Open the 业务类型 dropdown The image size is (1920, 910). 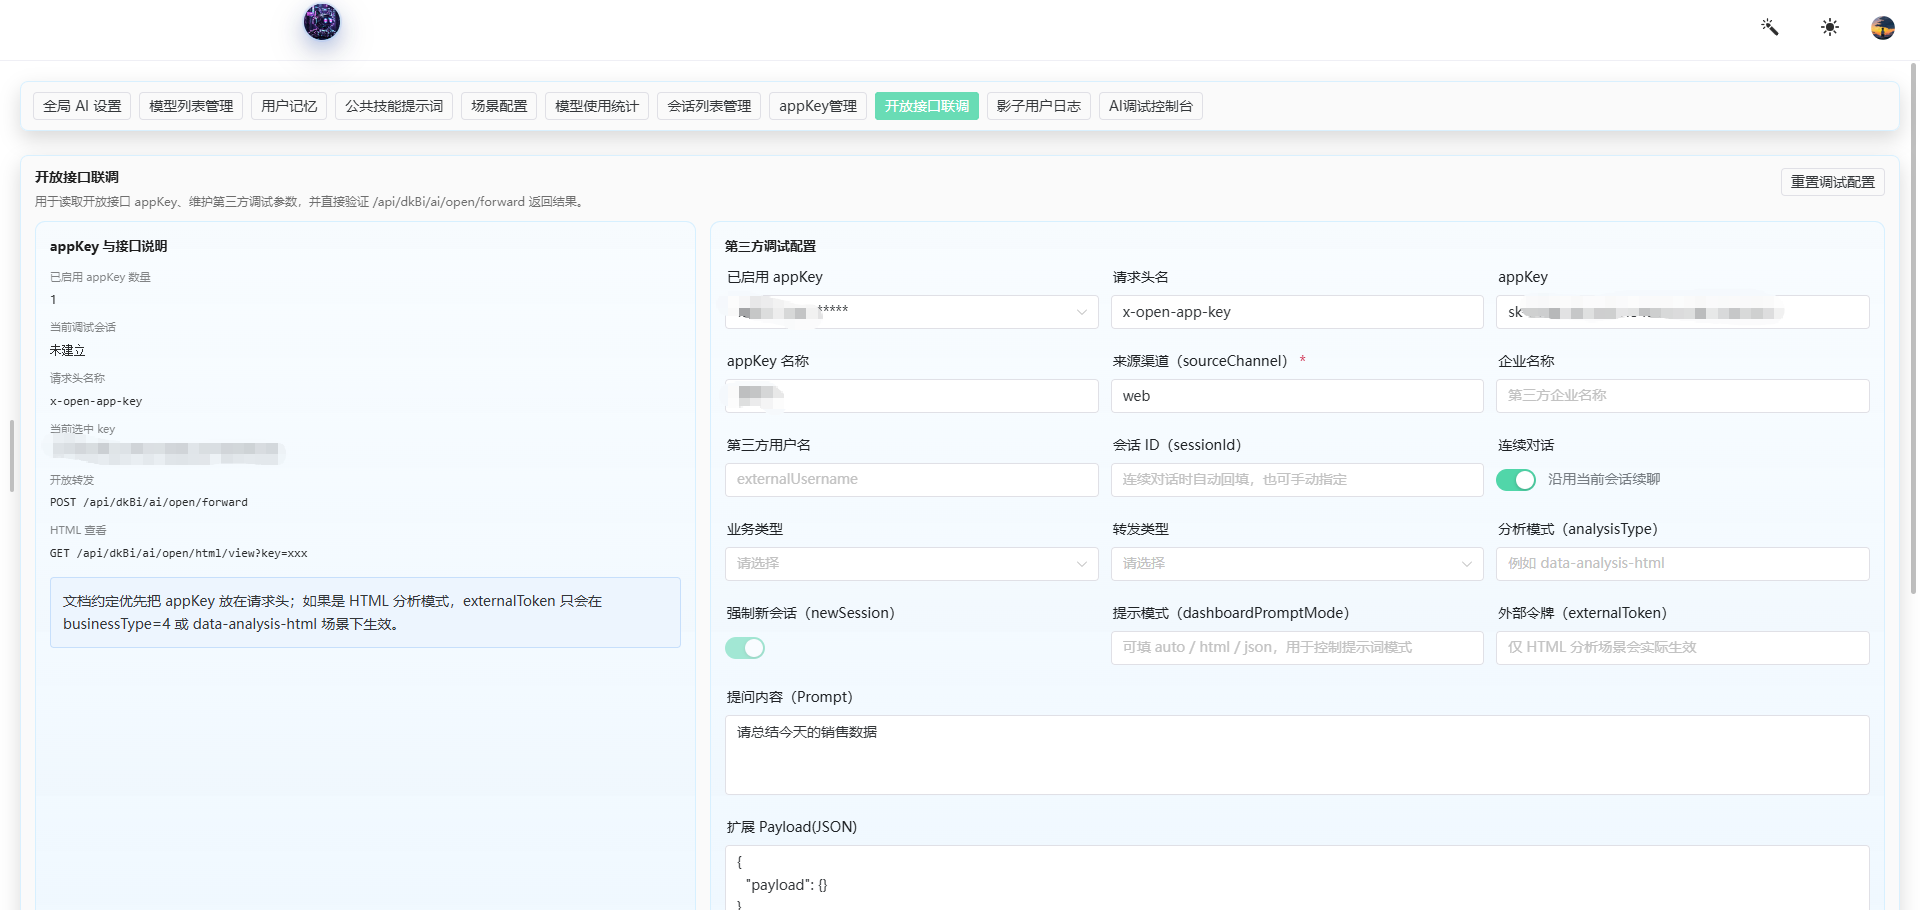tap(911, 564)
